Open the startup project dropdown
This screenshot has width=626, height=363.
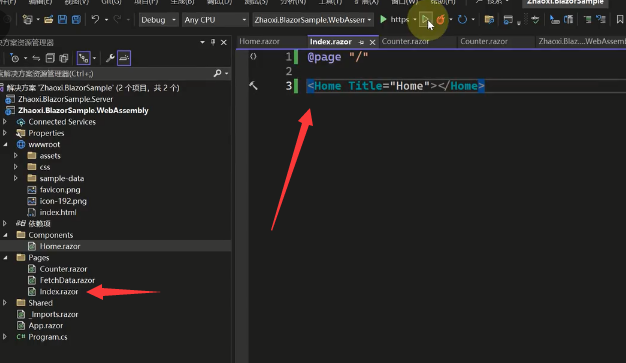tap(313, 20)
